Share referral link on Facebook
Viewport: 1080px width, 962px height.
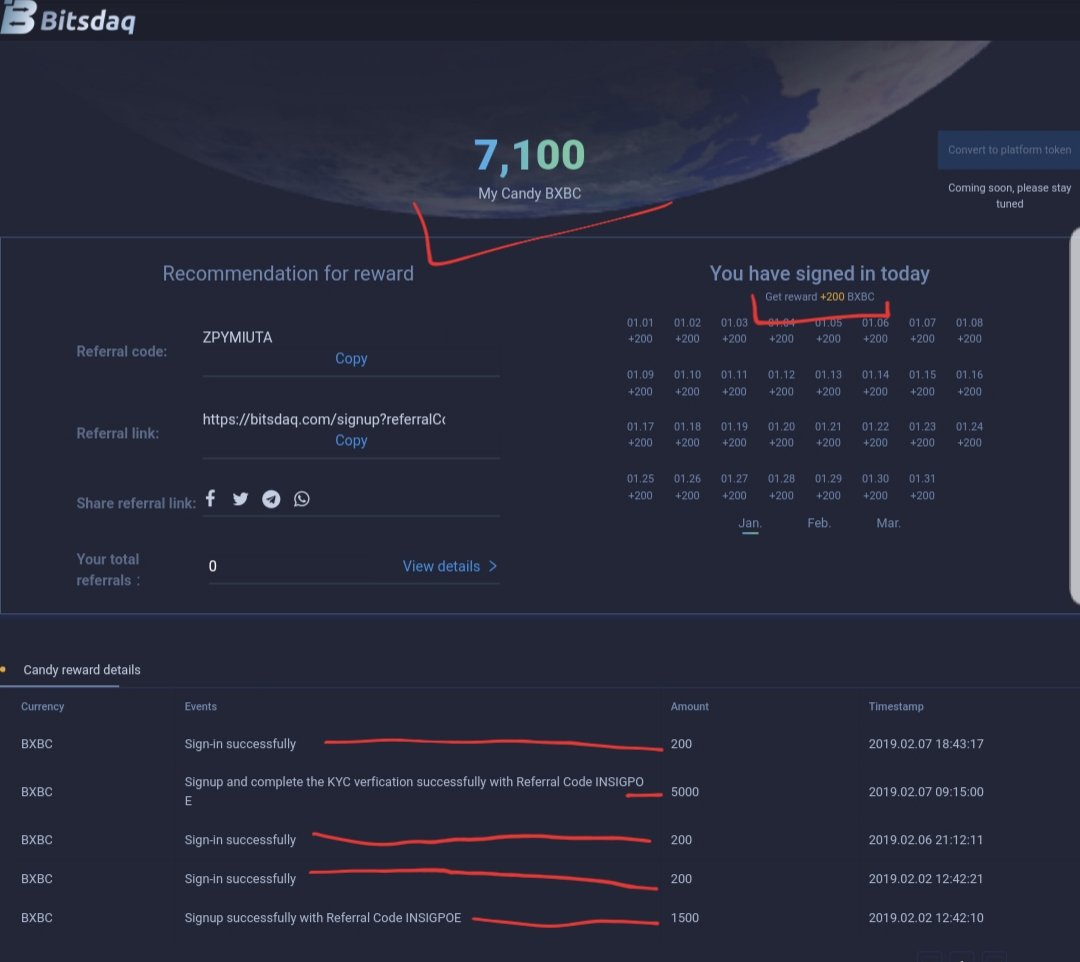tap(211, 498)
